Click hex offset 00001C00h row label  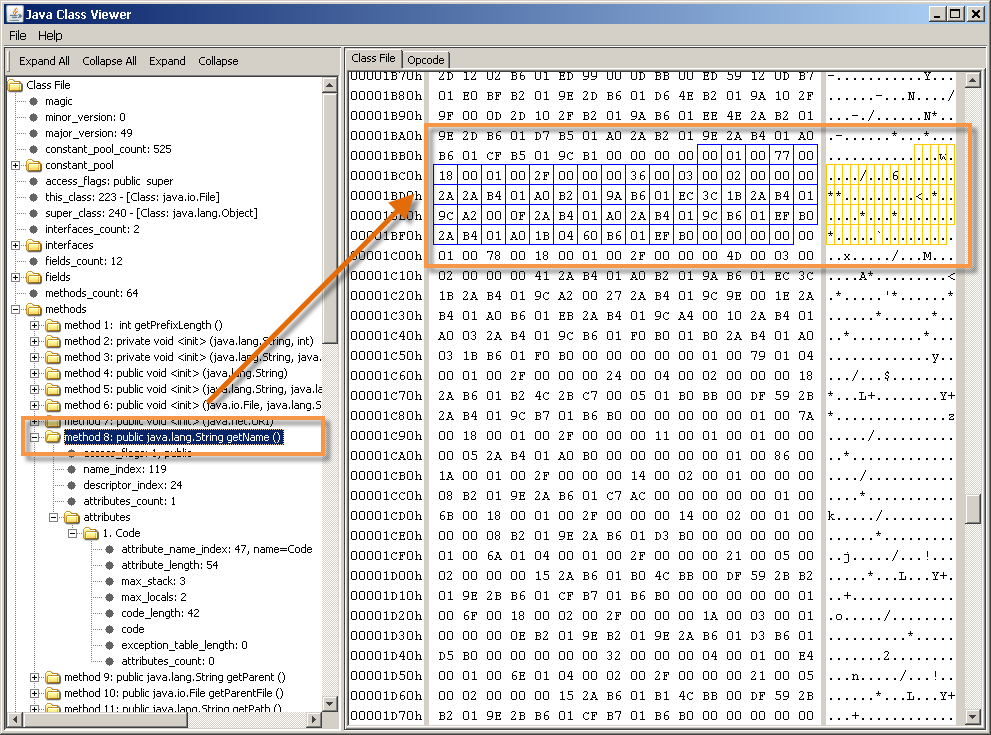point(386,256)
